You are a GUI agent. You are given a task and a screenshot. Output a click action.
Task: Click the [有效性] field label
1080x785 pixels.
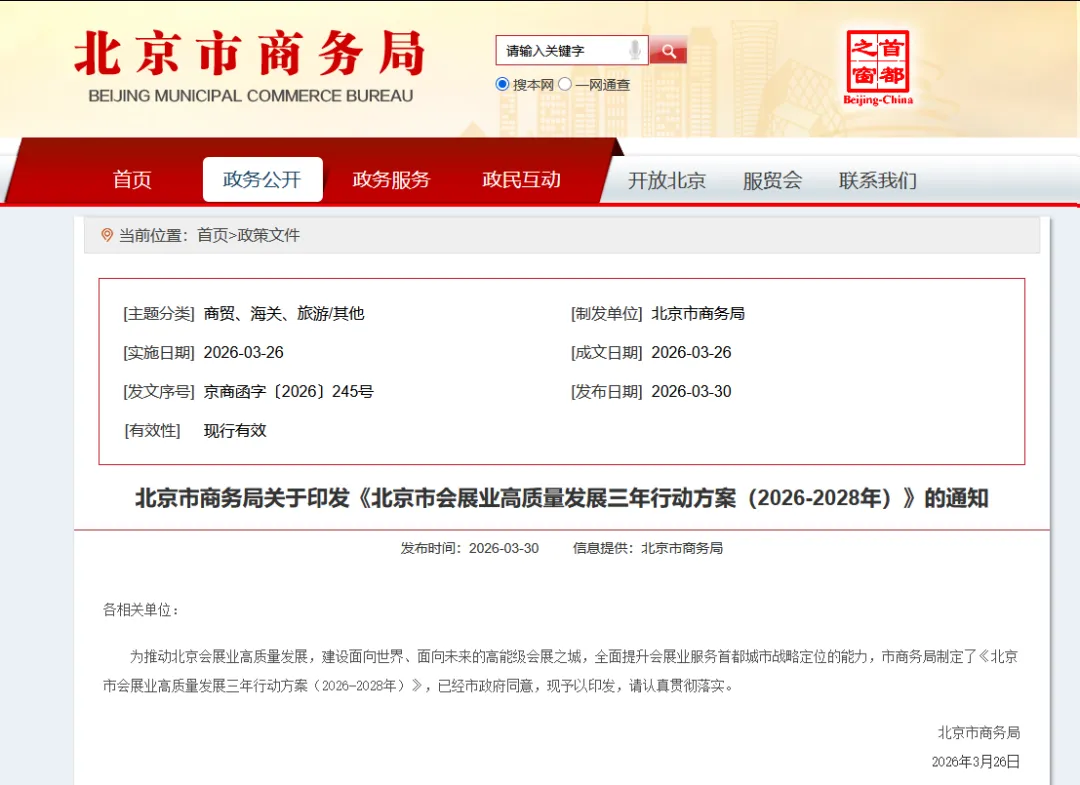point(152,431)
